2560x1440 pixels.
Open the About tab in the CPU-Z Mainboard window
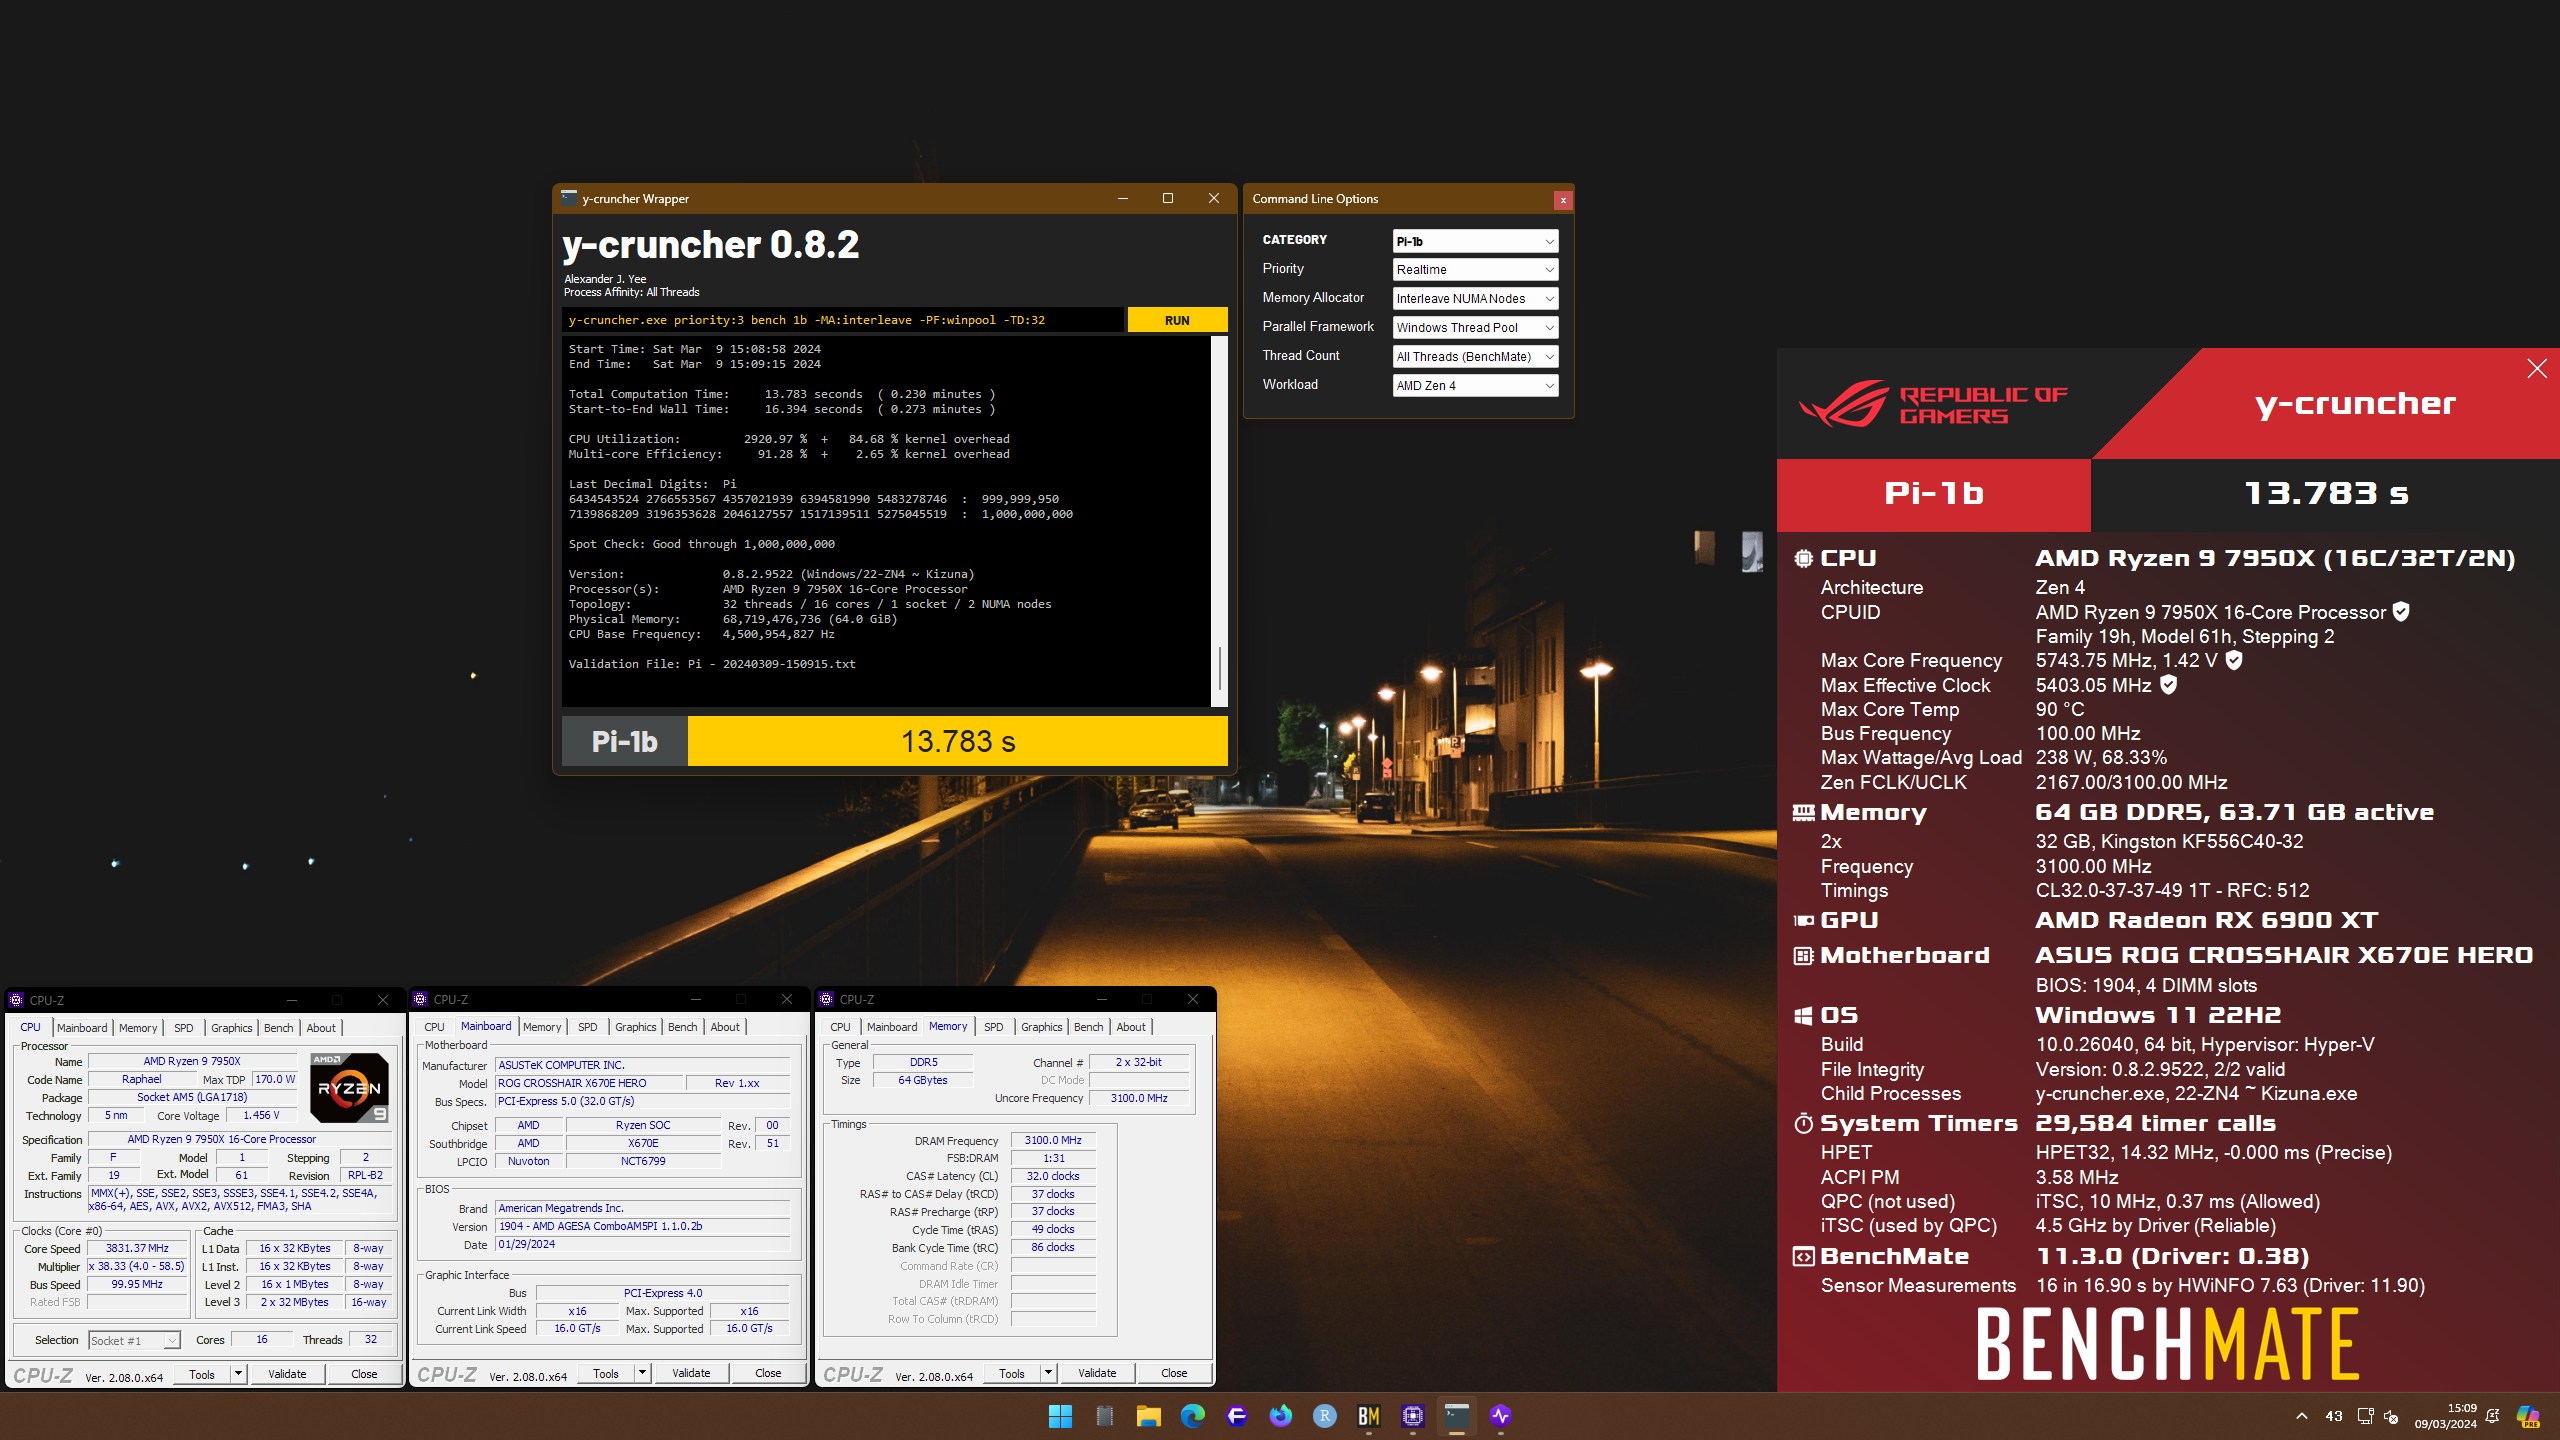(725, 1027)
